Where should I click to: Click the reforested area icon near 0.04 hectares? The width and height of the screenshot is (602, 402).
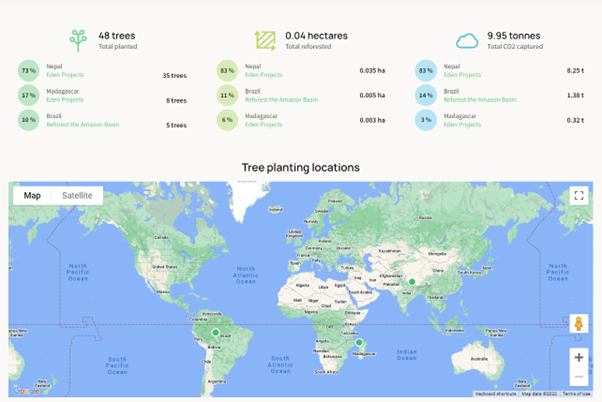pos(265,40)
